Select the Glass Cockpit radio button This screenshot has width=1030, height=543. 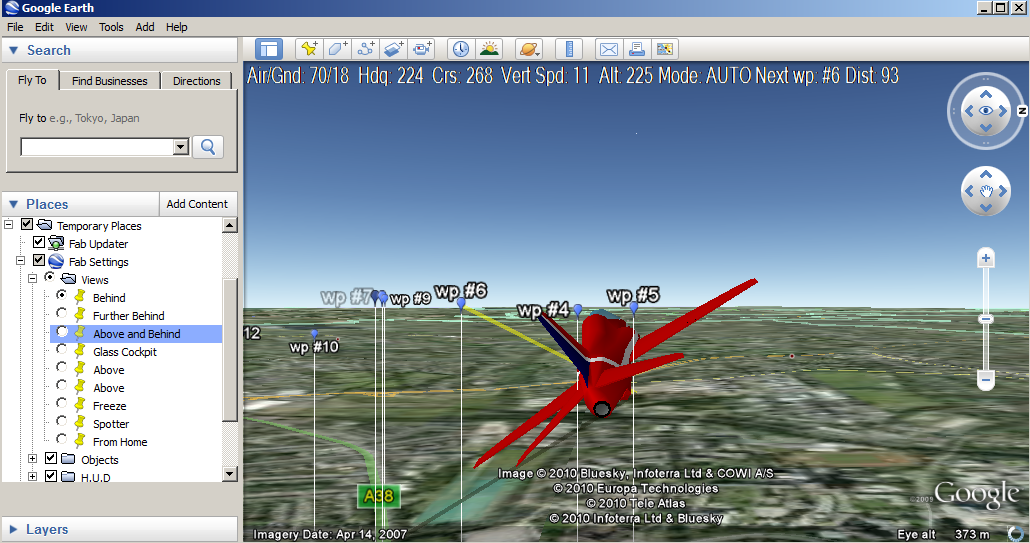pos(62,349)
